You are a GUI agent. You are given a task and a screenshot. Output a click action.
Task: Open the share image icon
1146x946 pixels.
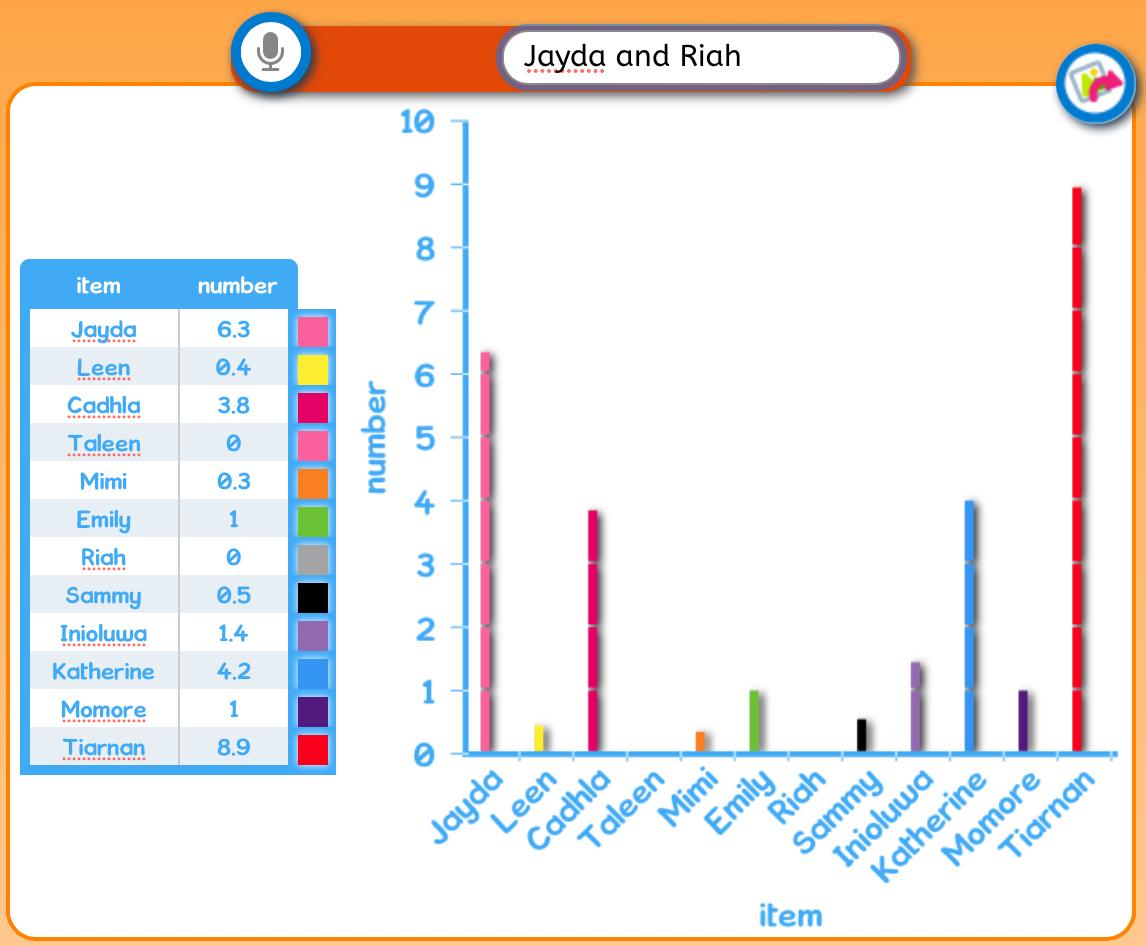pyautogui.click(x=1095, y=83)
